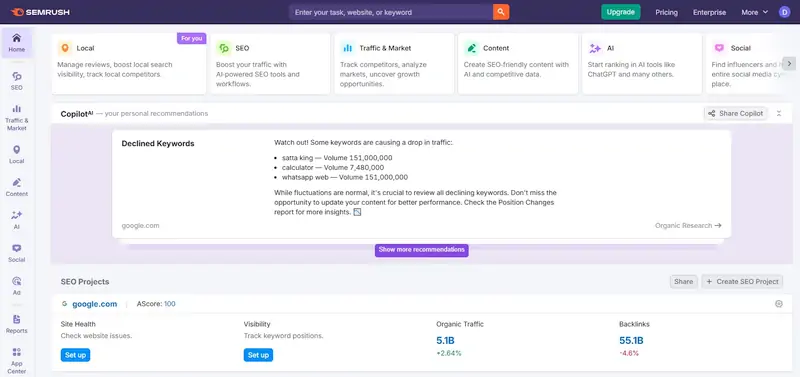Click satta king keyword line
The height and width of the screenshot is (377, 800).
coord(337,158)
